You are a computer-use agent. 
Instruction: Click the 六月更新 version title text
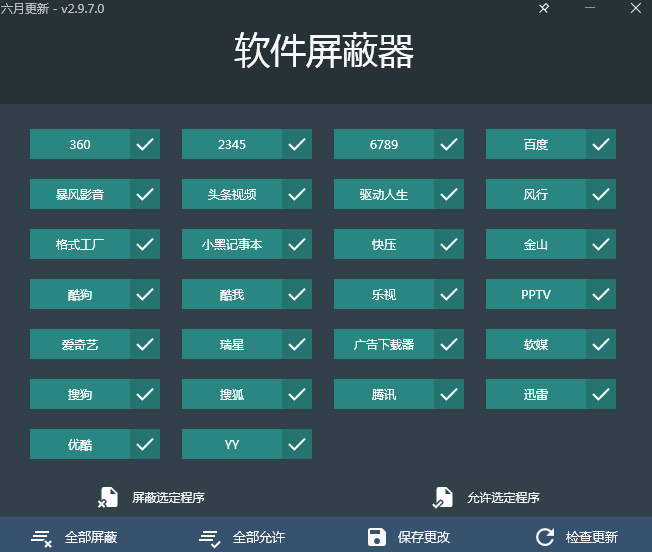[52, 8]
